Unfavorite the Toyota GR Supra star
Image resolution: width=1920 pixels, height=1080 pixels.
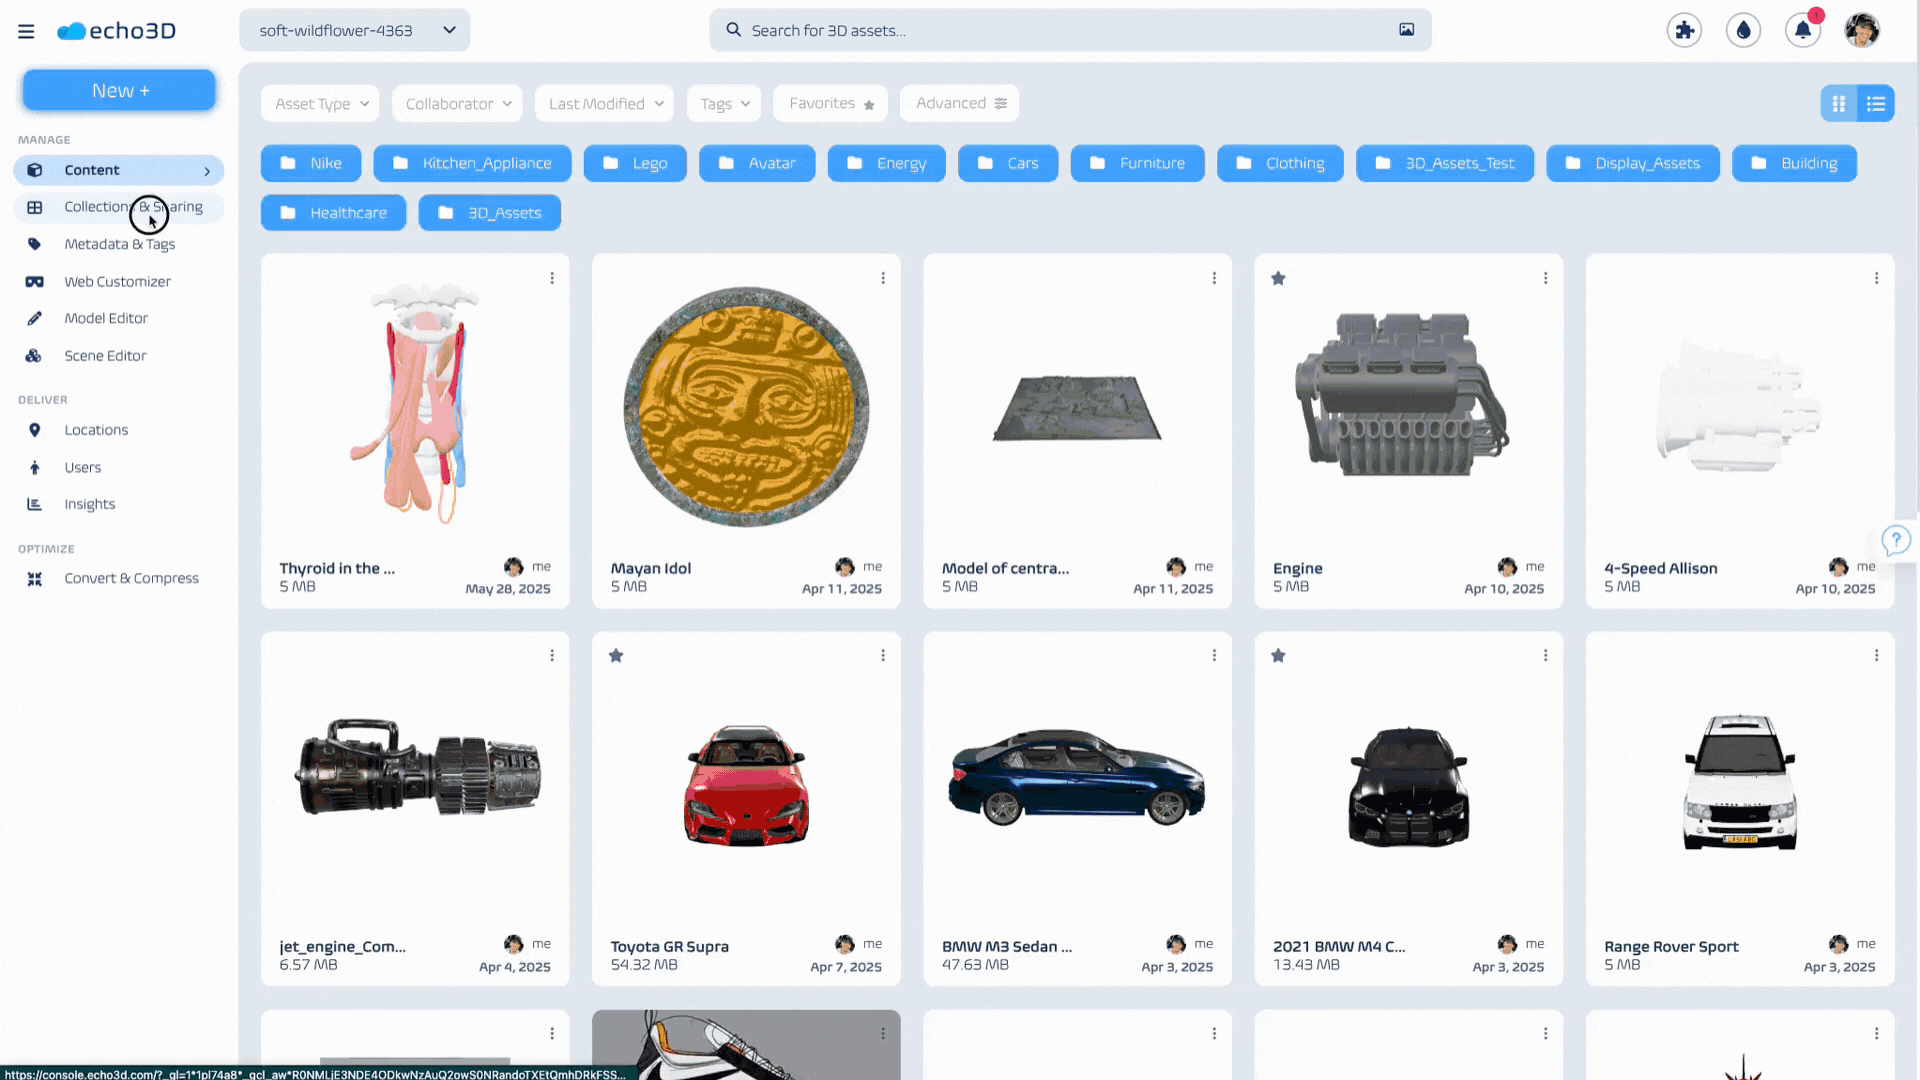click(x=616, y=655)
